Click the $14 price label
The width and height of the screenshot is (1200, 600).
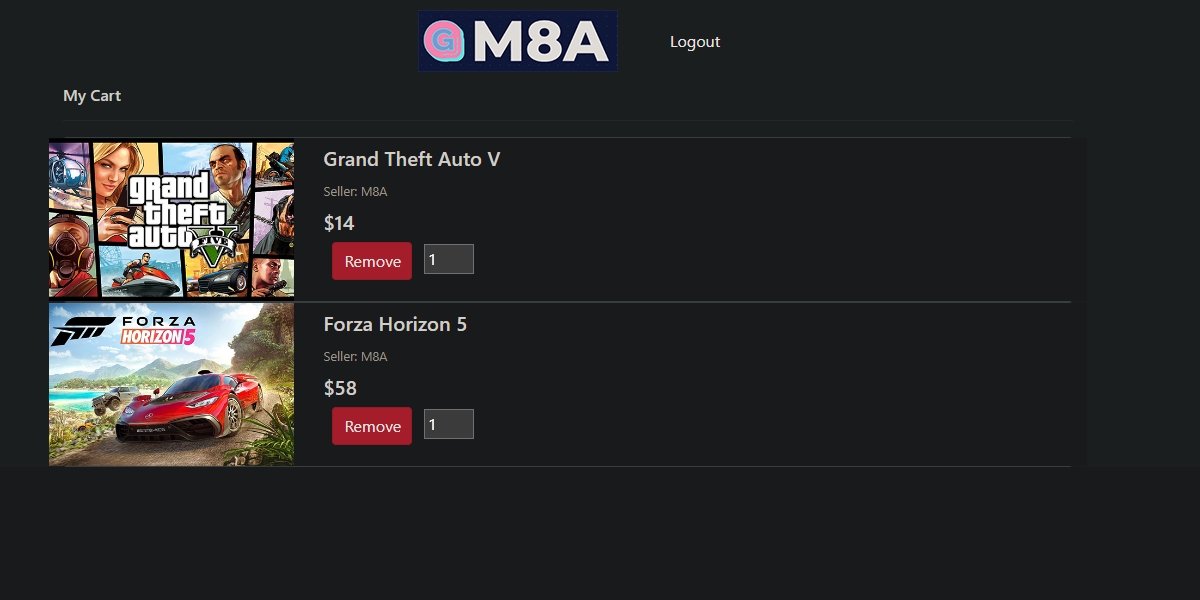339,223
